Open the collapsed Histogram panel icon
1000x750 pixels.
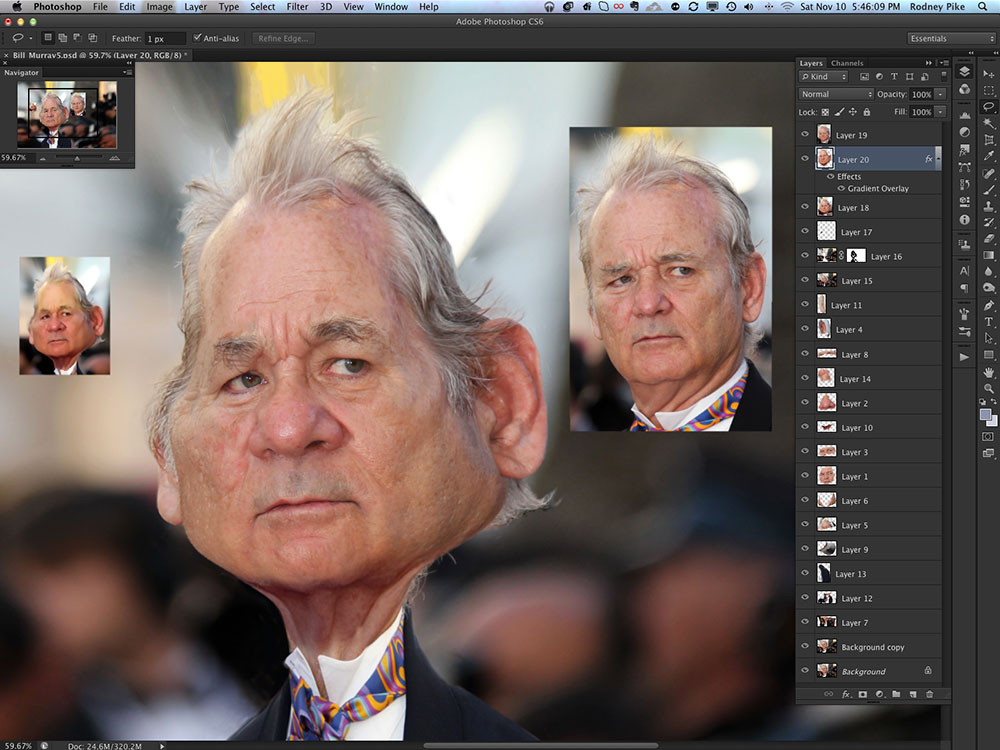click(x=964, y=115)
